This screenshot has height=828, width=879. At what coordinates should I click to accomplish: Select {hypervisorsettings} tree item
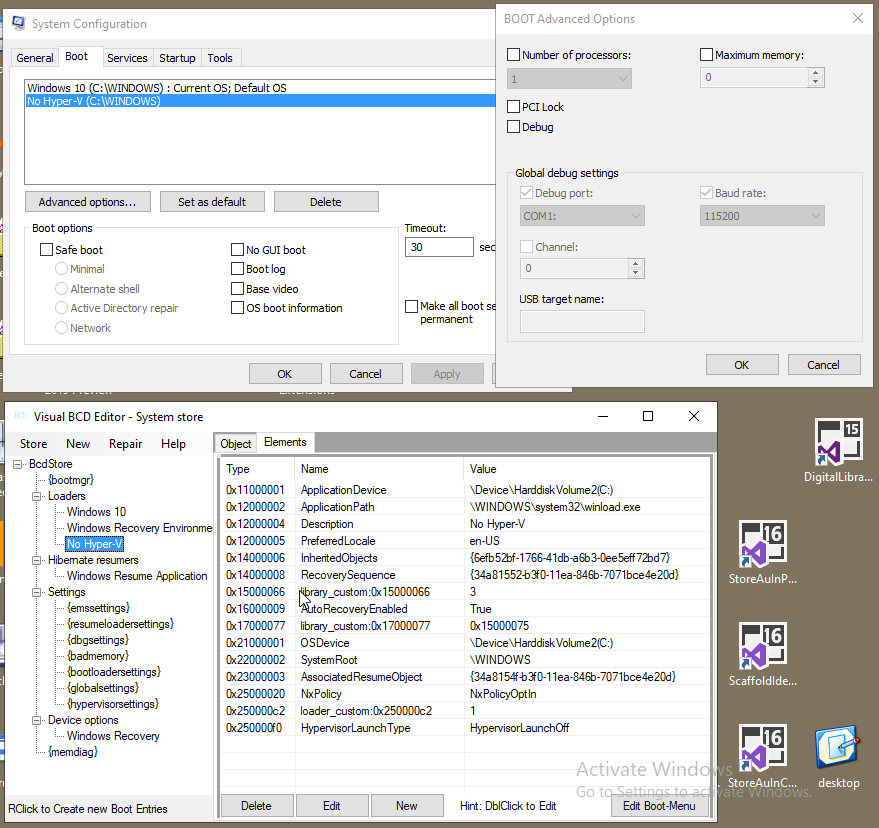113,704
